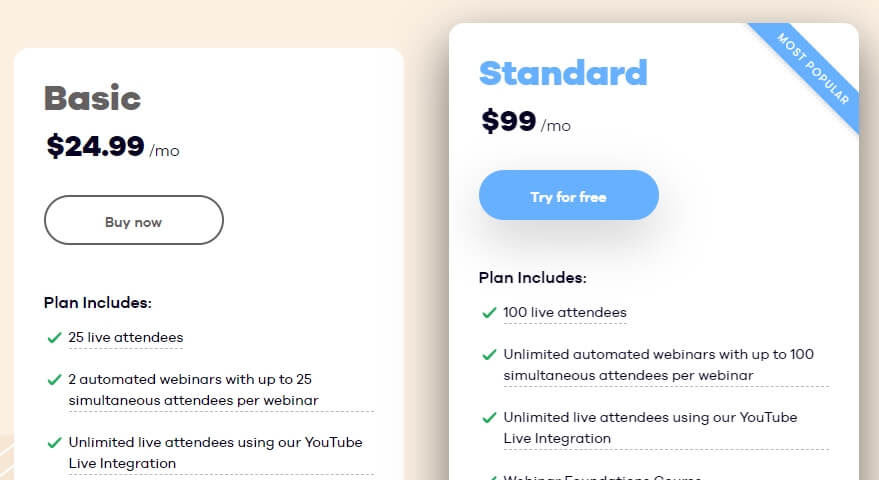Click the Standard plan heading
The image size is (879, 480).
(x=563, y=73)
